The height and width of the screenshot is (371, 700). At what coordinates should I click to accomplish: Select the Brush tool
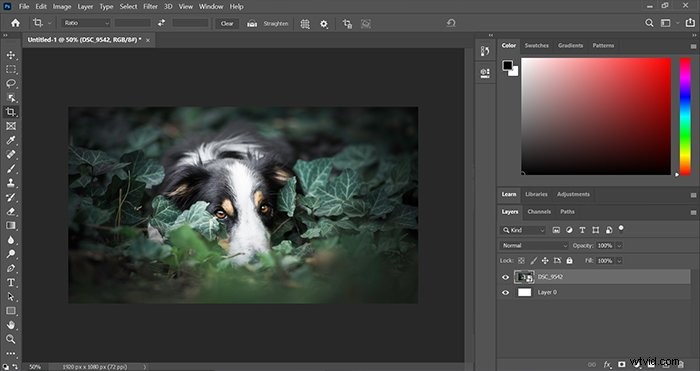click(11, 169)
